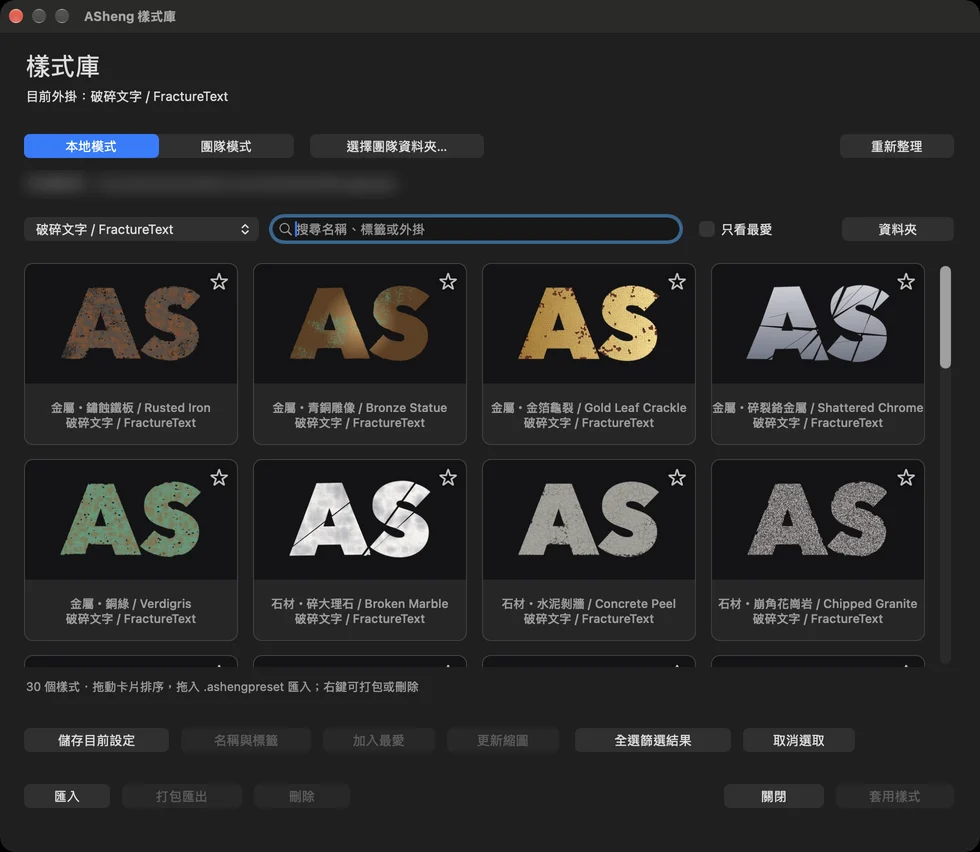The image size is (980, 852).
Task: Select the Verdigris style thumbnail
Action: click(131, 520)
